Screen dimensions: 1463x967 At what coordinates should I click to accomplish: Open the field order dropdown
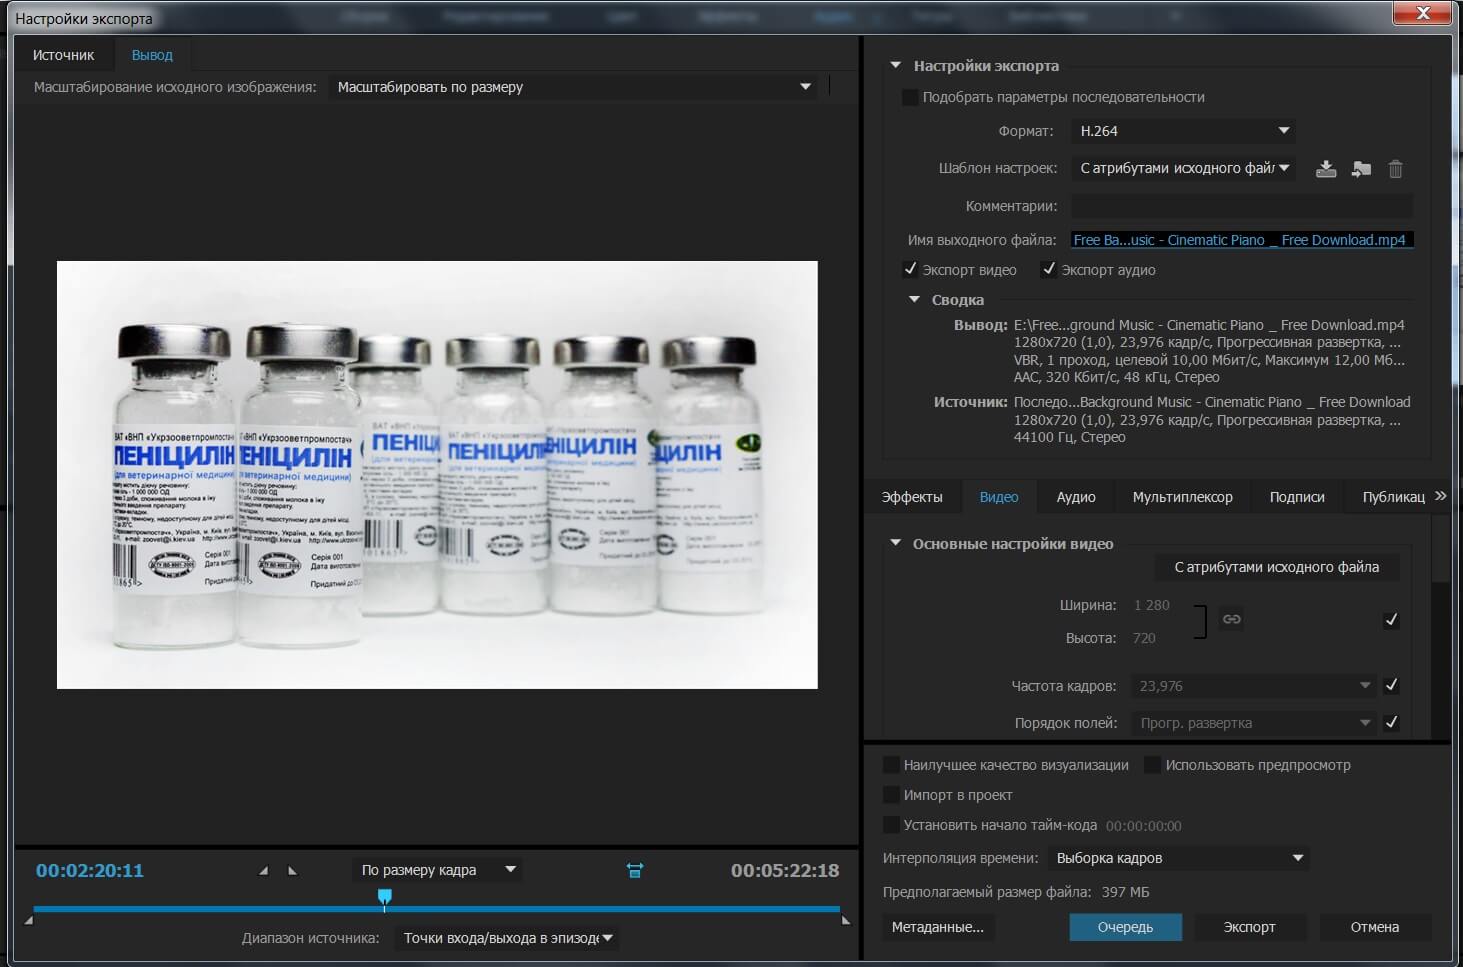pos(1254,723)
